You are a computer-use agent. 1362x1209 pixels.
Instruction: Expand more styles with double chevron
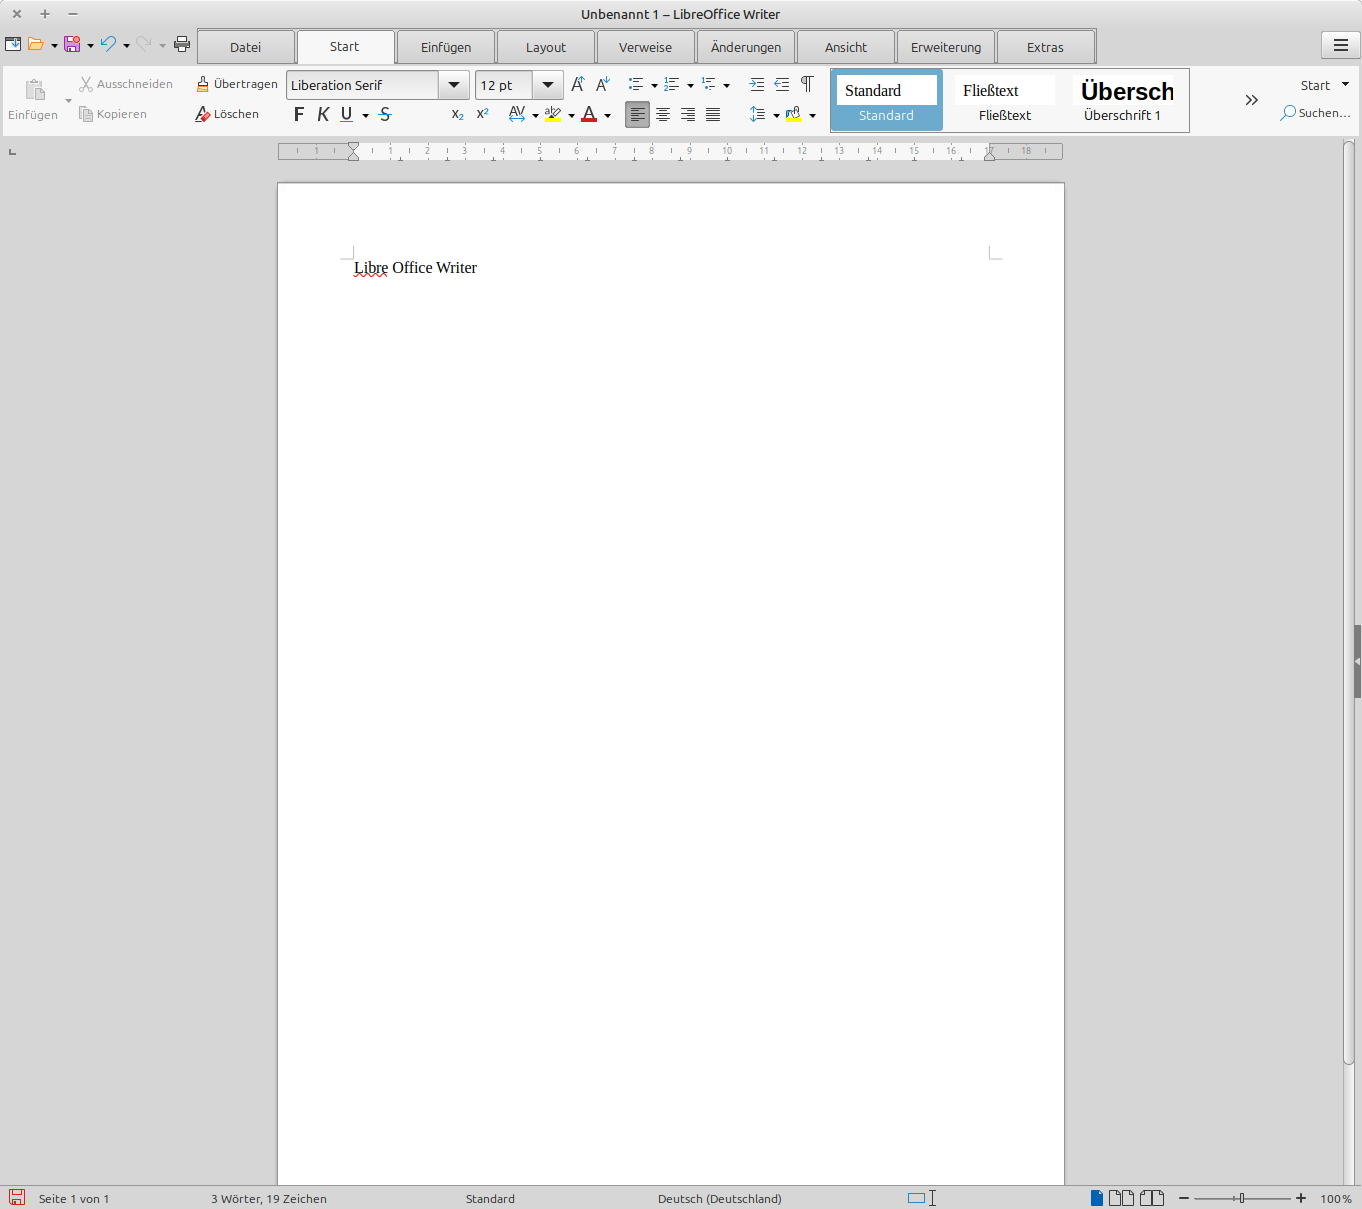(1251, 100)
